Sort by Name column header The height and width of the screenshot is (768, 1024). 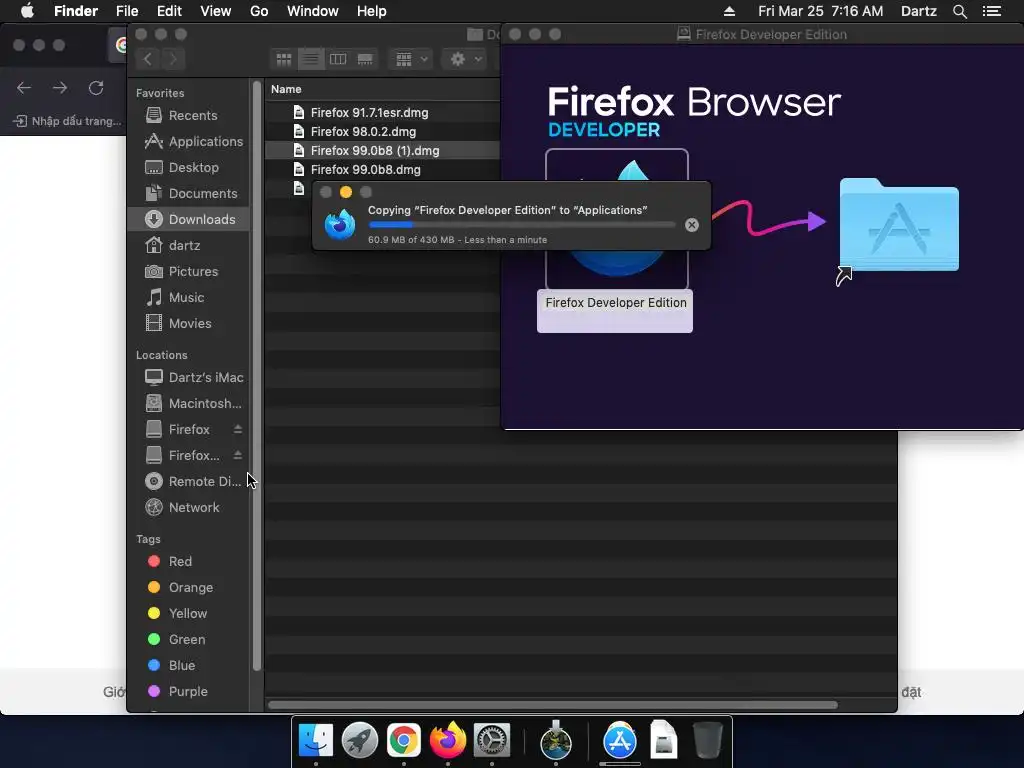click(x=286, y=89)
